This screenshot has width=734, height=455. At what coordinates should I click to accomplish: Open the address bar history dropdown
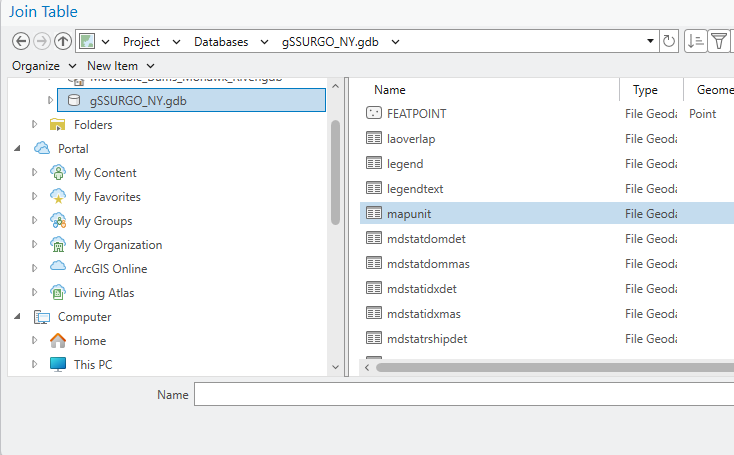pyautogui.click(x=650, y=41)
